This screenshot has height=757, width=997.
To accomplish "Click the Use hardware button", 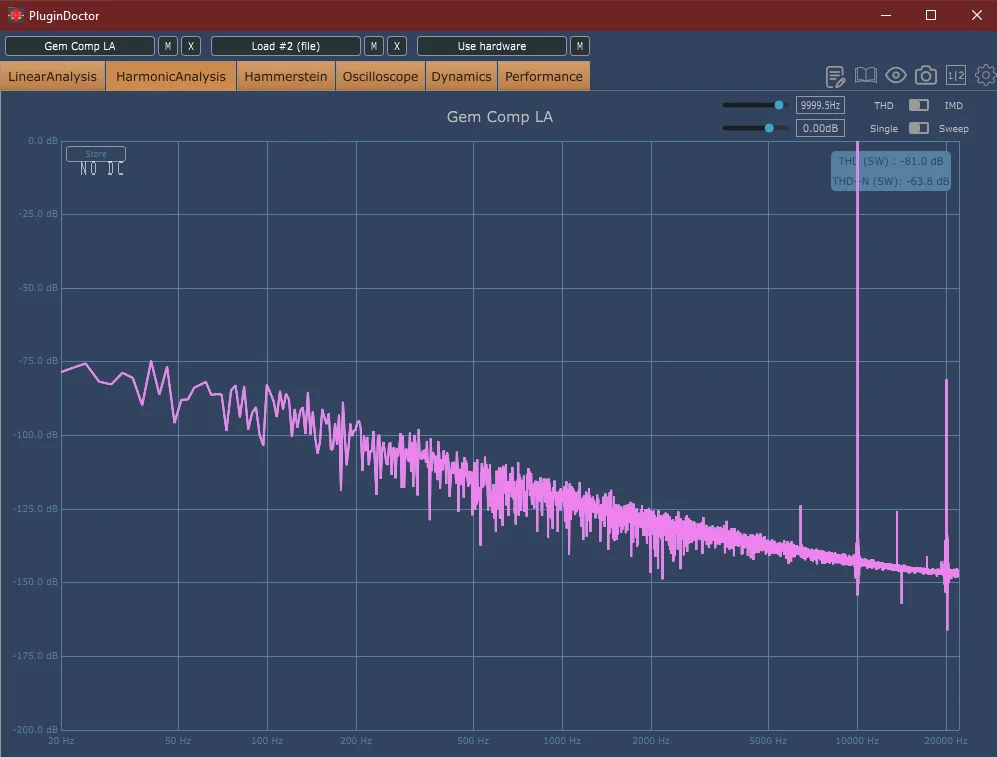I will pyautogui.click(x=492, y=46).
